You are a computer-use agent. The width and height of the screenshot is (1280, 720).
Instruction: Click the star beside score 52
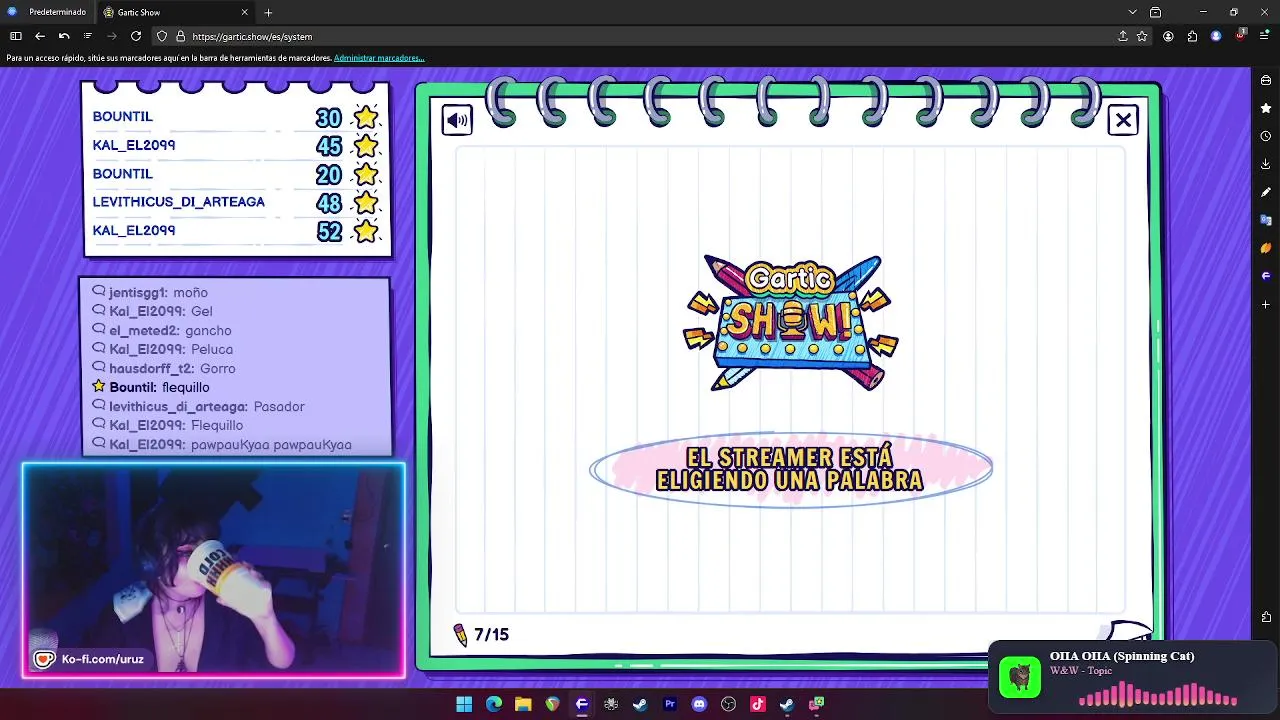point(366,231)
